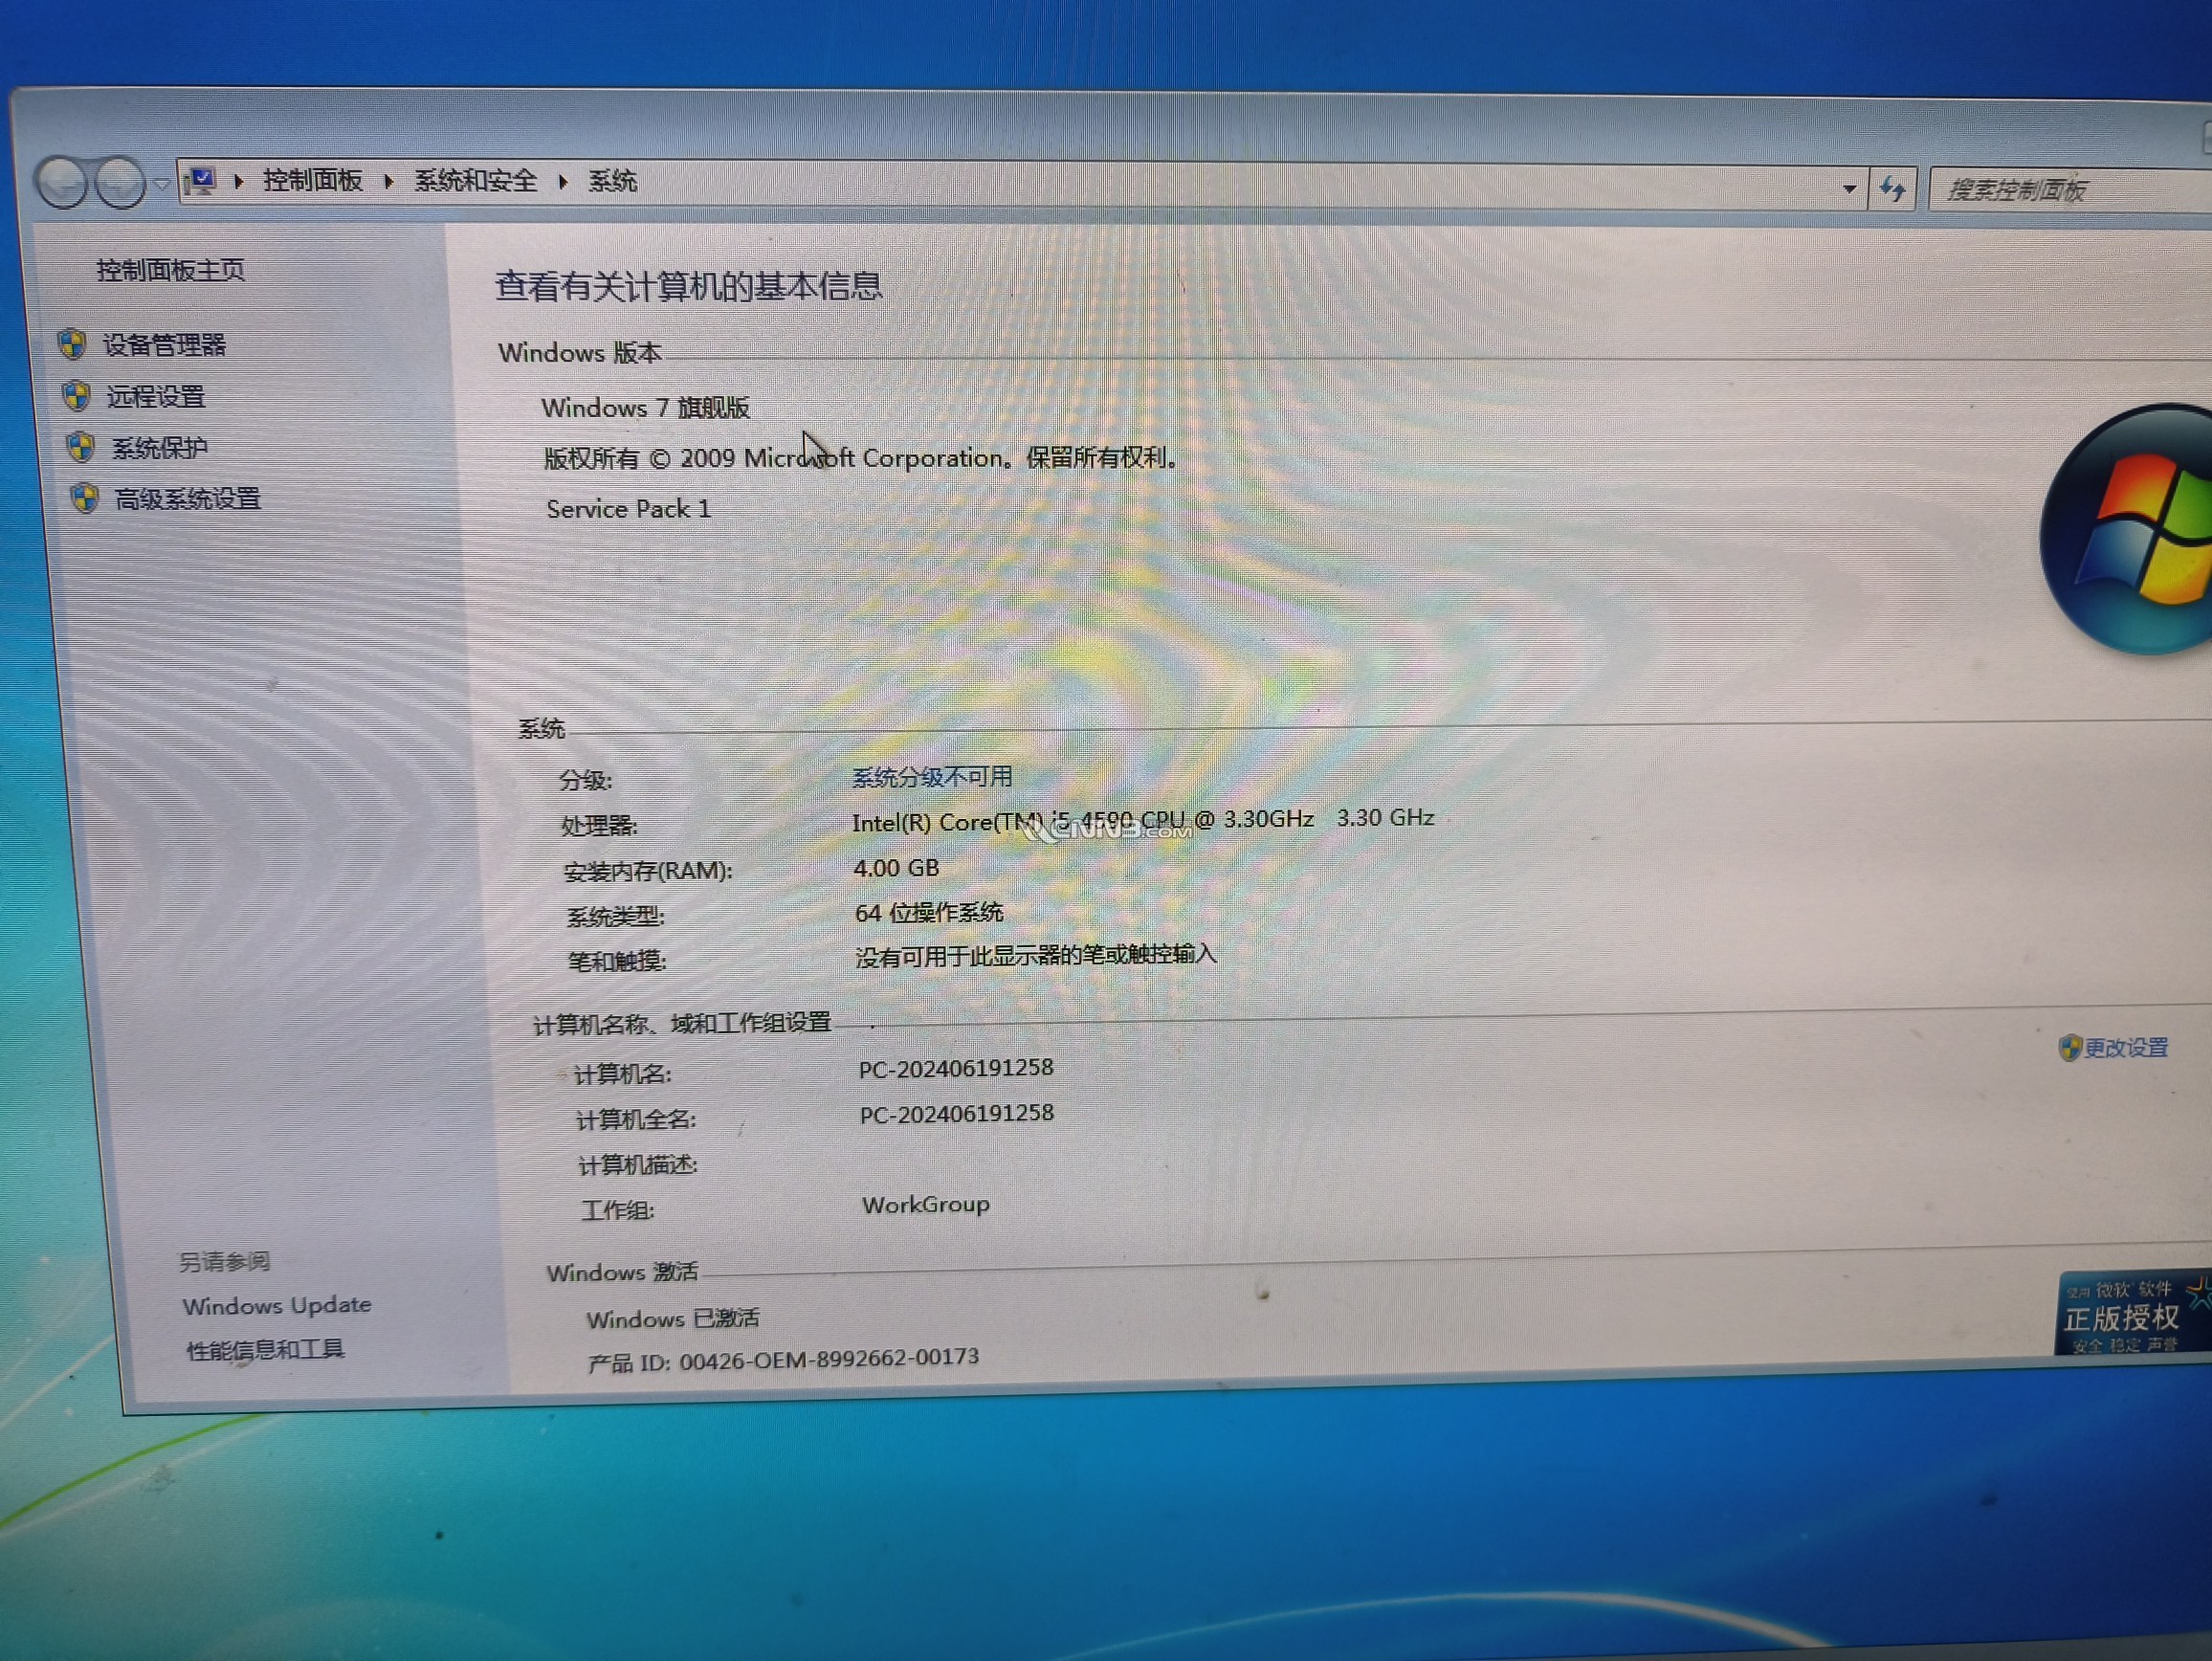The height and width of the screenshot is (1661, 2212).
Task: Click shield icon next to 系统保护
Action: [81, 447]
